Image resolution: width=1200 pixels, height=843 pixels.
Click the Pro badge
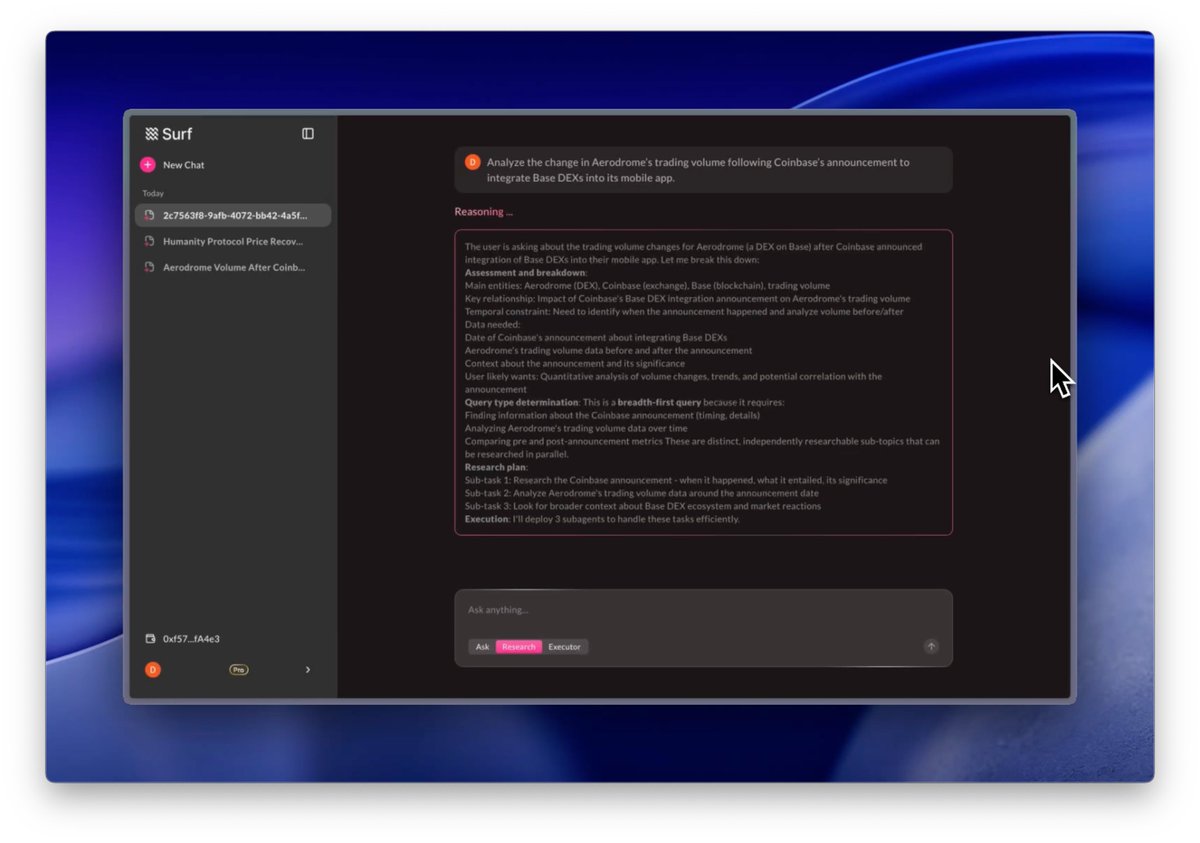[x=239, y=670]
